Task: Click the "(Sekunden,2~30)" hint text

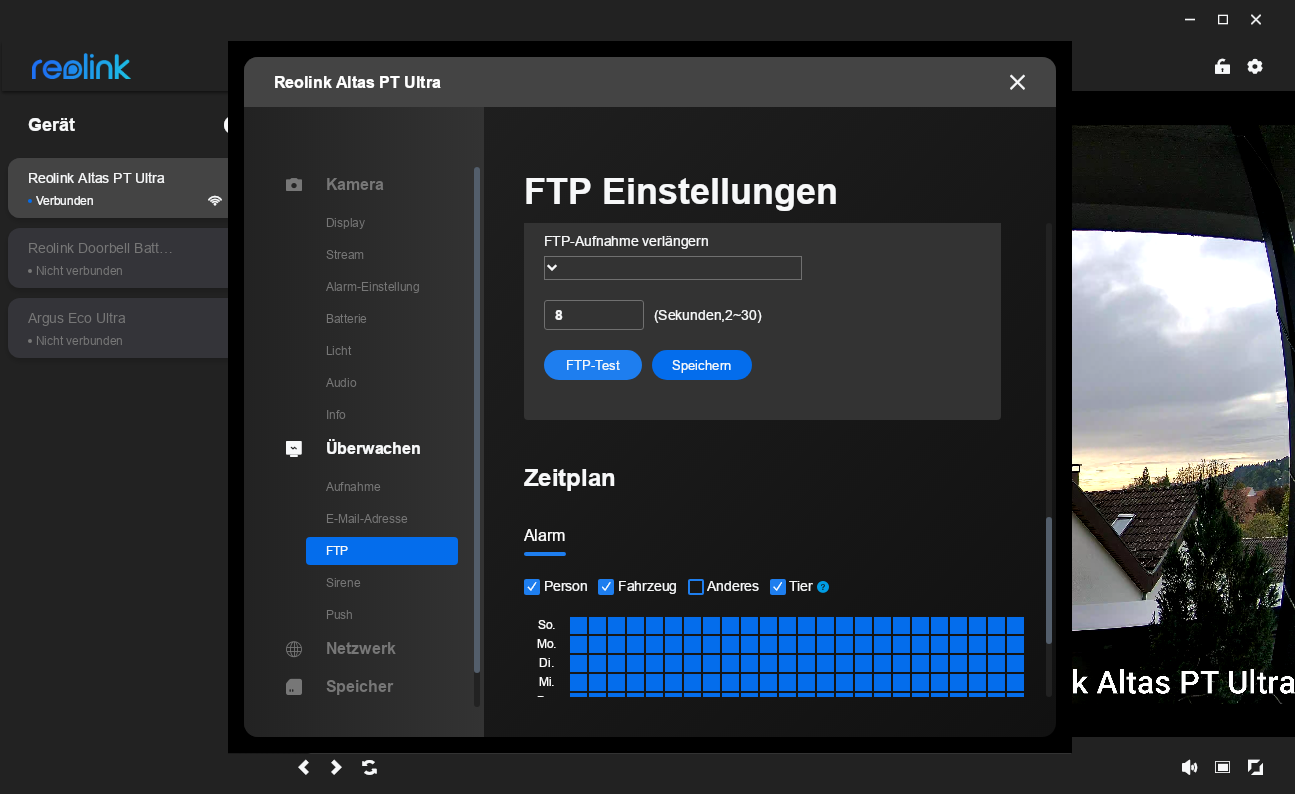Action: [x=708, y=315]
